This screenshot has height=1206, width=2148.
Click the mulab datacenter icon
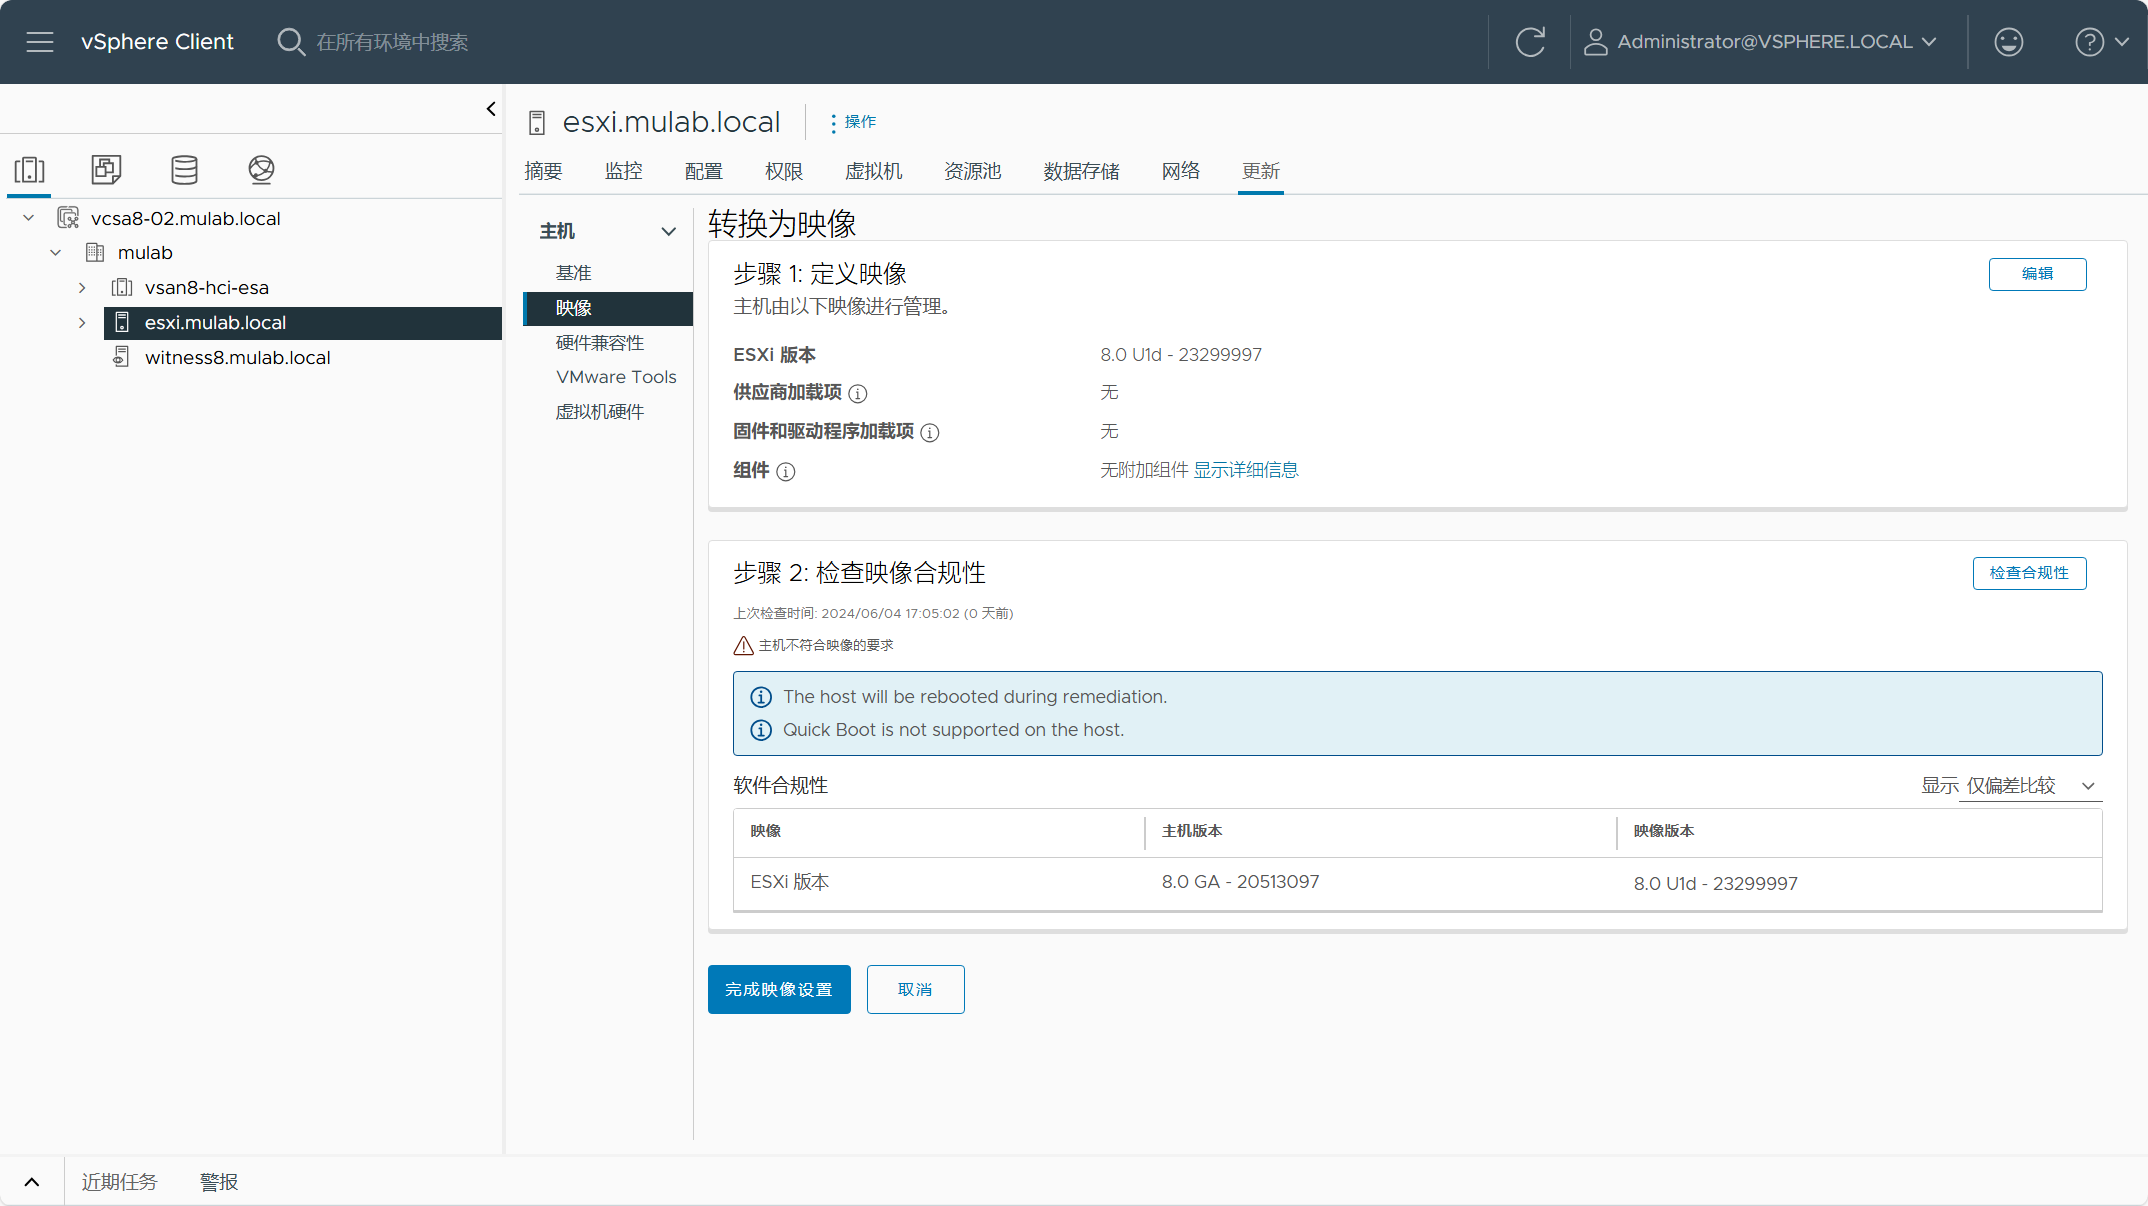click(x=95, y=253)
